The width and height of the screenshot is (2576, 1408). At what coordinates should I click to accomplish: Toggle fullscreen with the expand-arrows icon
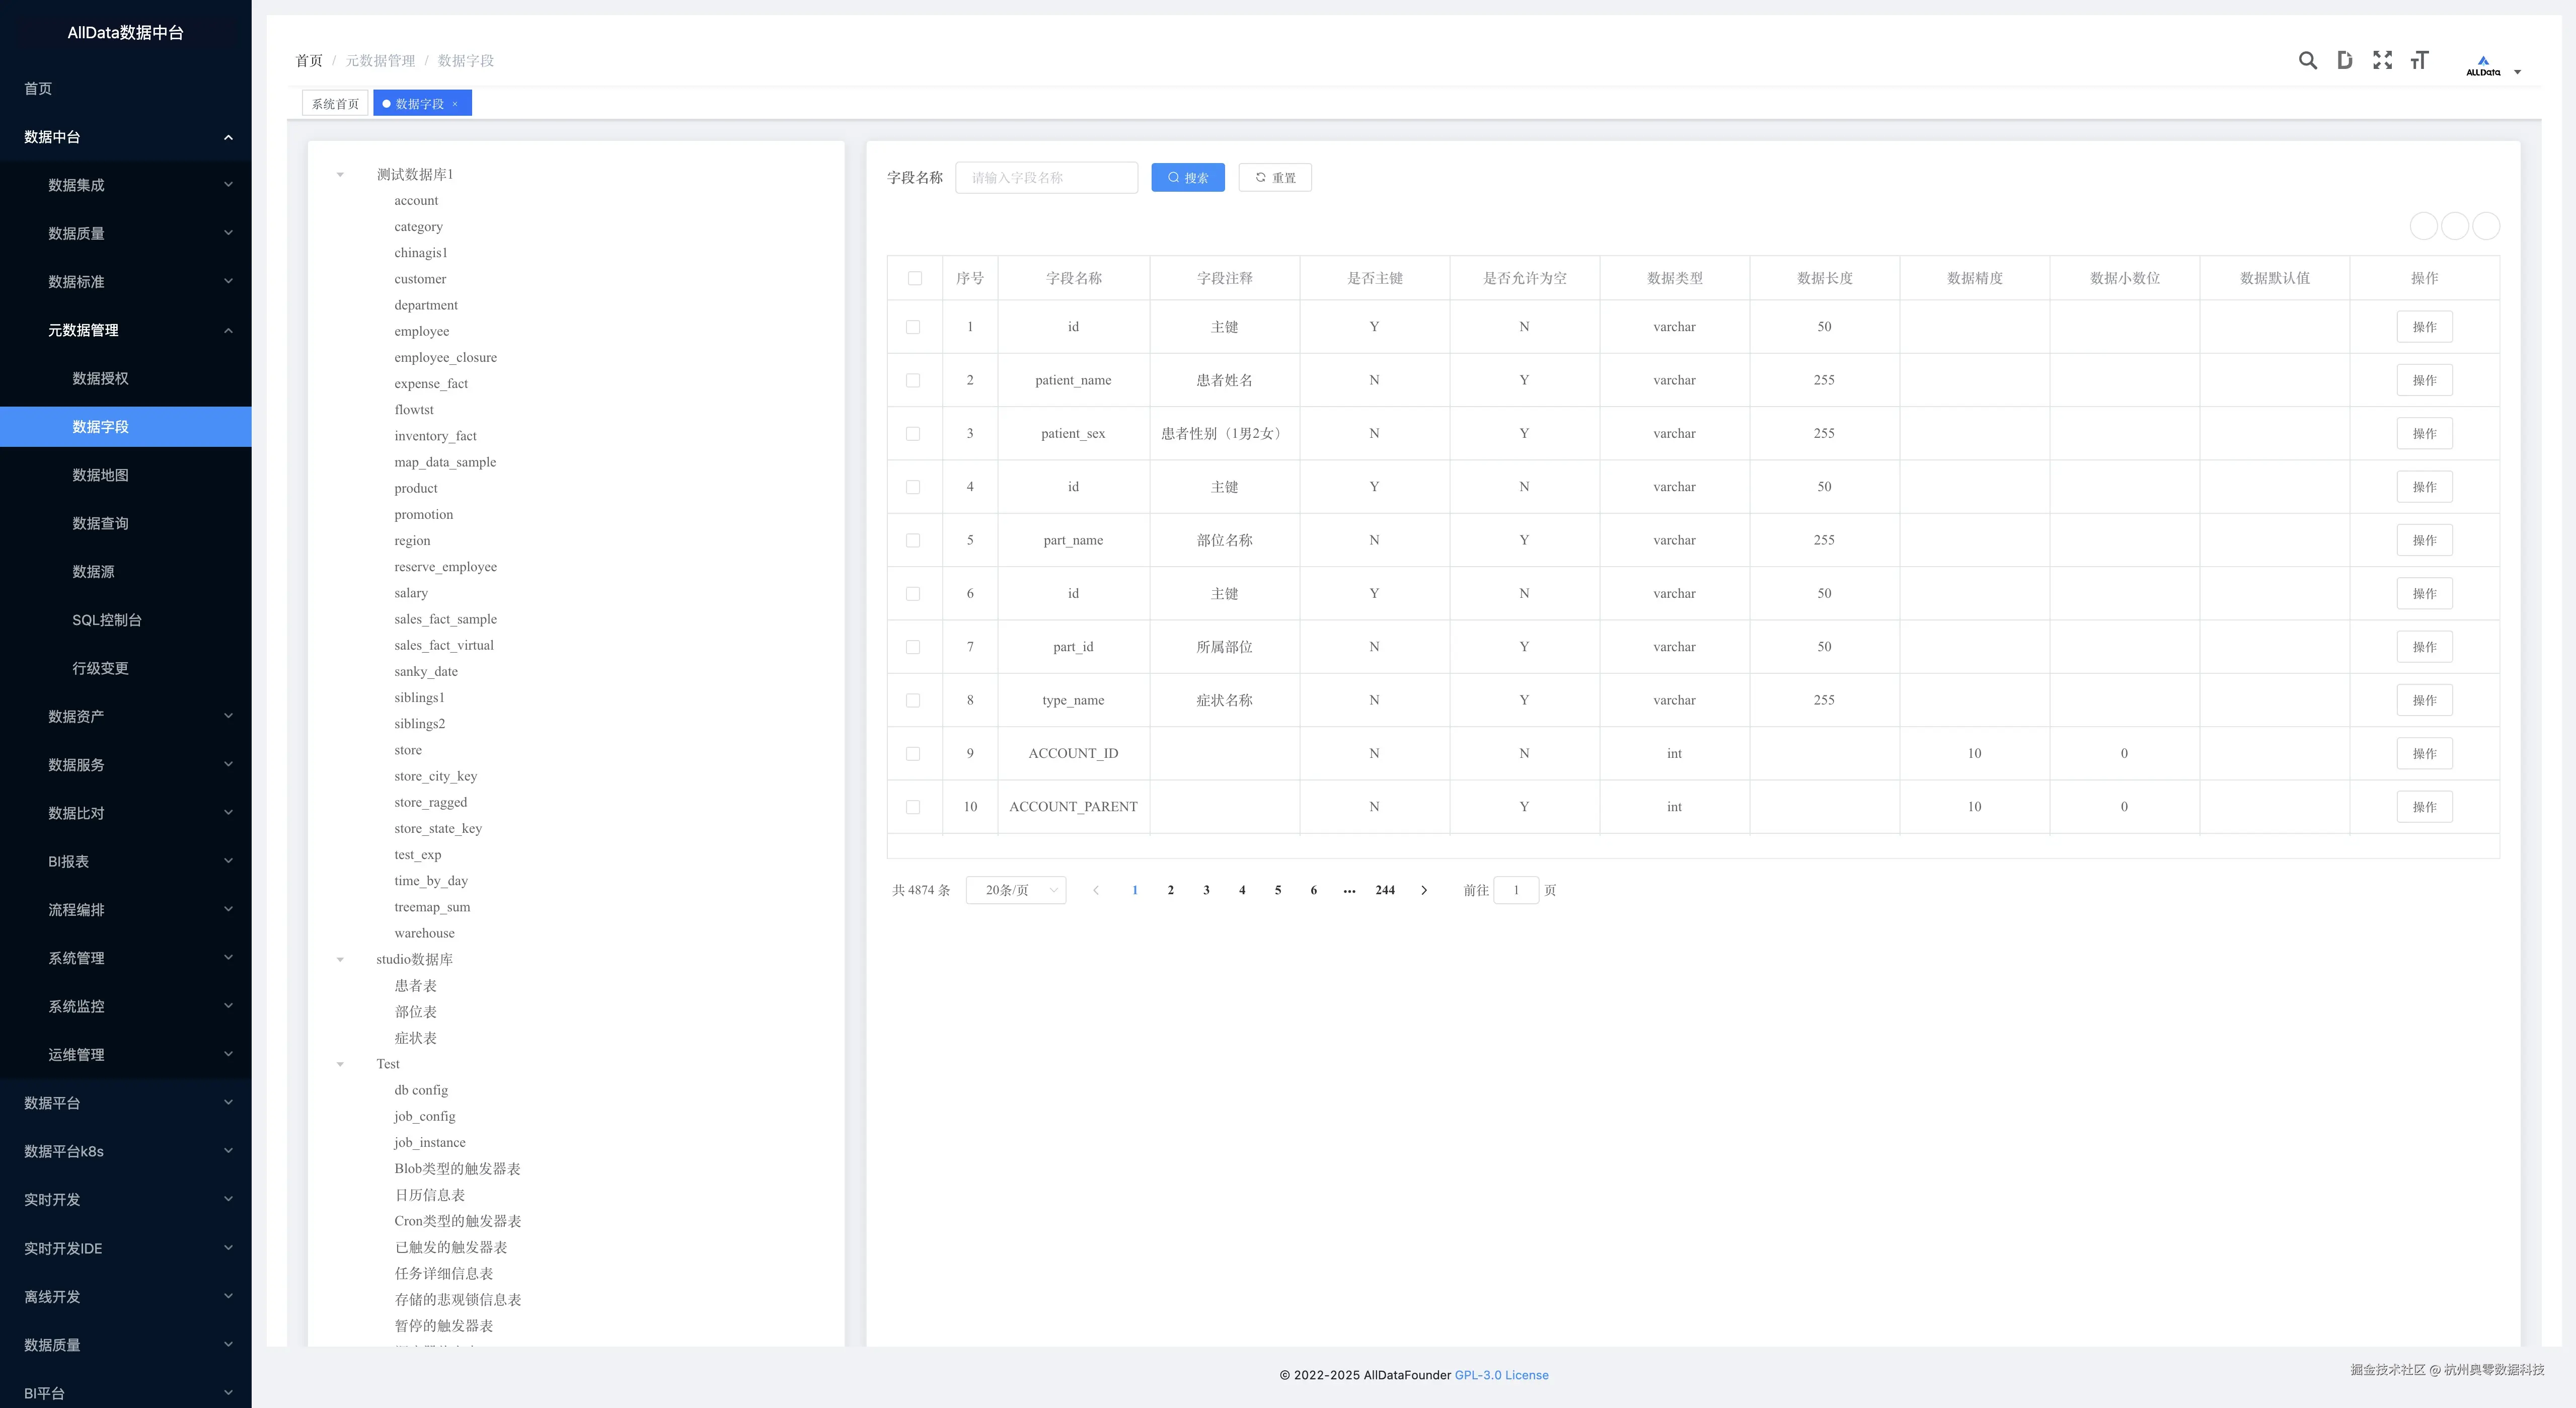click(x=2382, y=60)
